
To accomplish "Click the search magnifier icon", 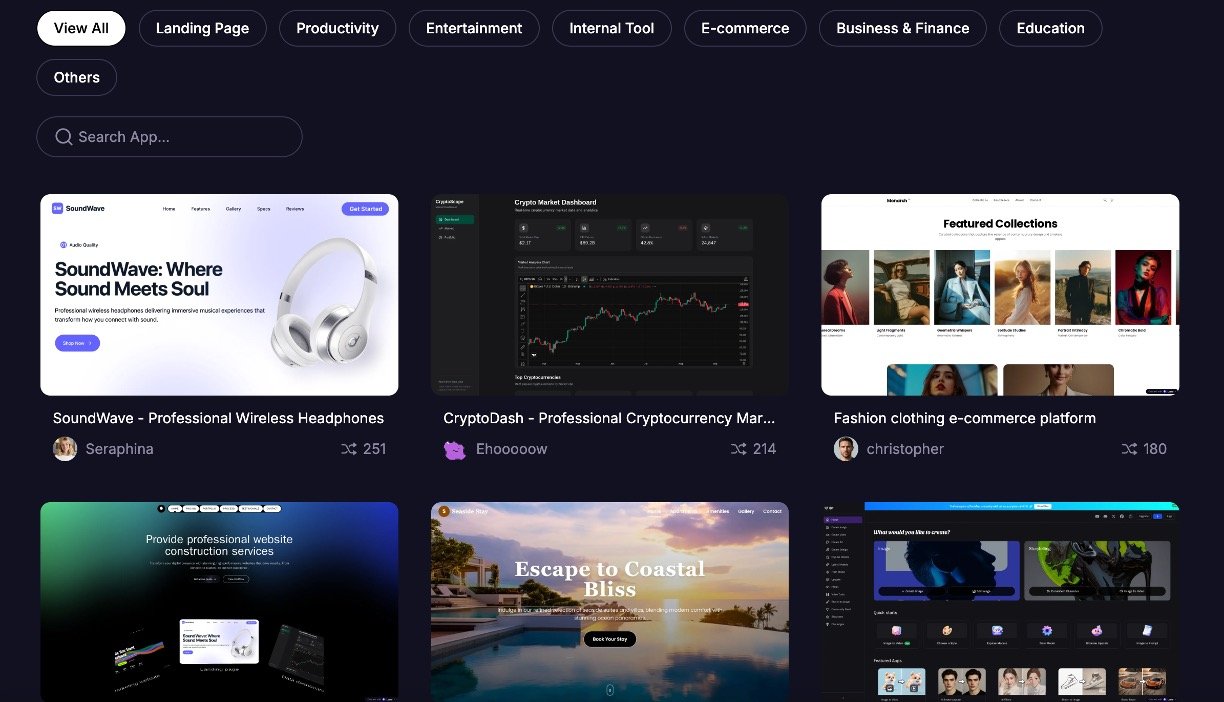I will click(x=64, y=137).
